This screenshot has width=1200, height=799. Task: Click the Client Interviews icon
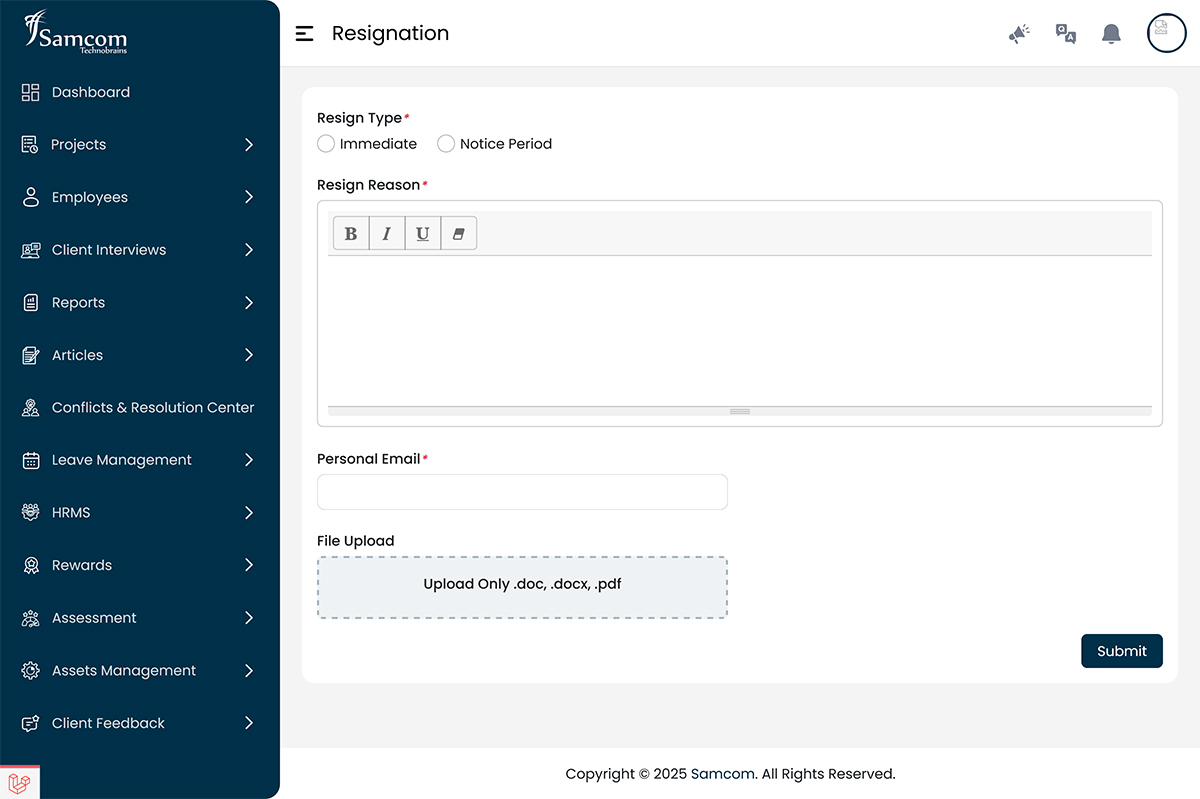pyautogui.click(x=31, y=250)
